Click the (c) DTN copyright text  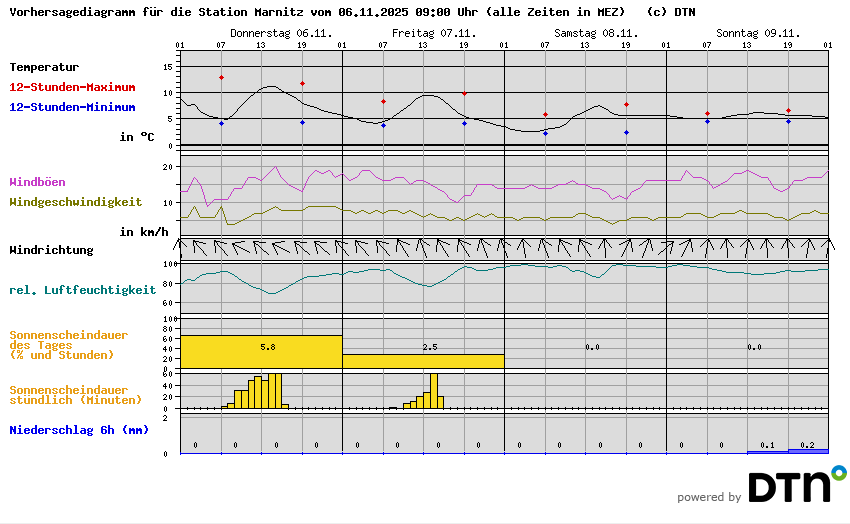(x=671, y=12)
